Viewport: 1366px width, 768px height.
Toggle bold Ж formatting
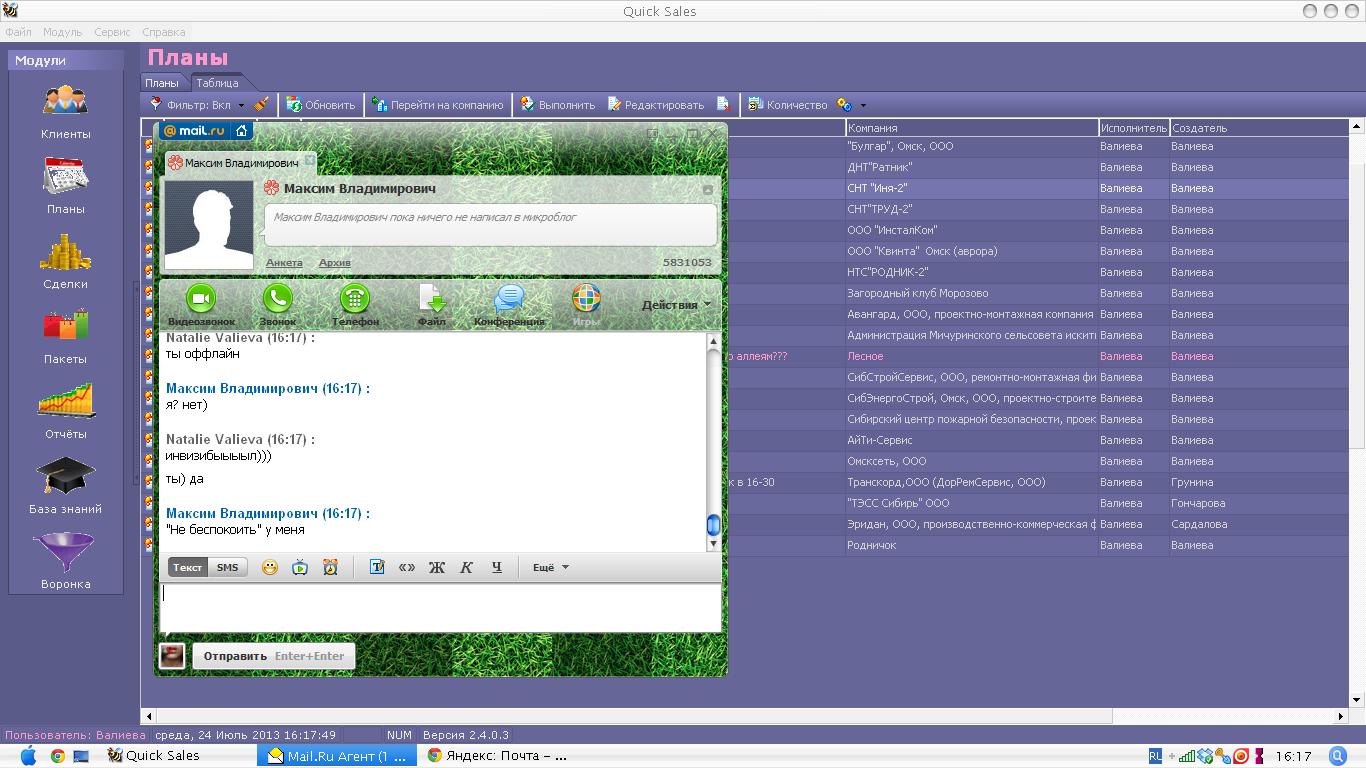click(x=437, y=567)
